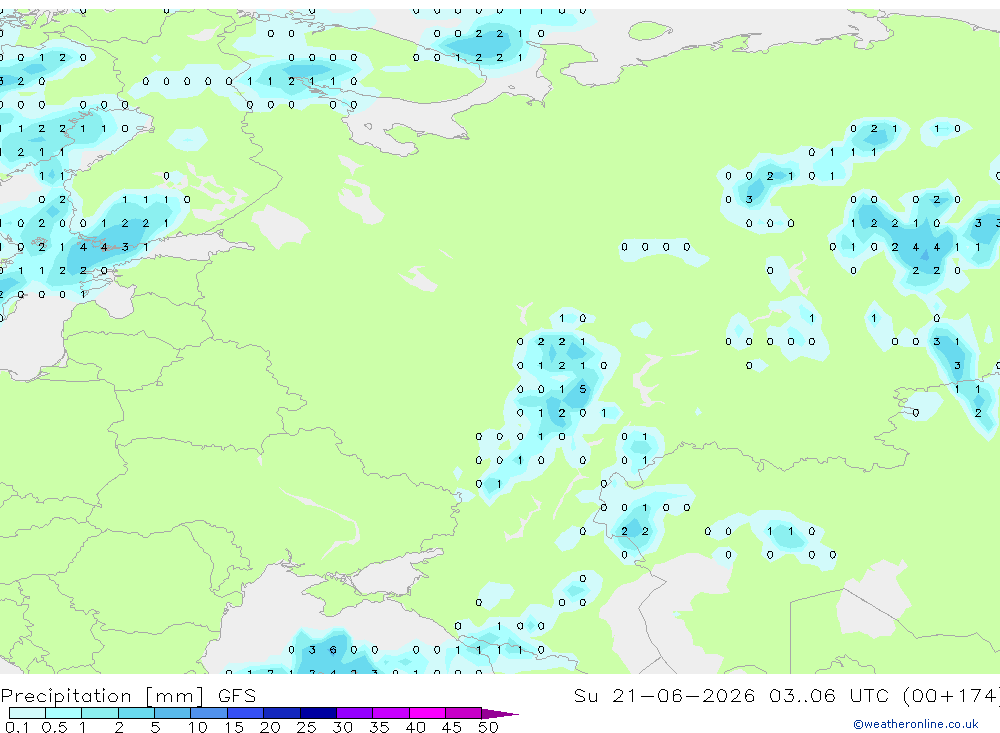Image resolution: width=1000 pixels, height=733 pixels.
Task: Select the '10' legend label
Action: pyautogui.click(x=198, y=727)
